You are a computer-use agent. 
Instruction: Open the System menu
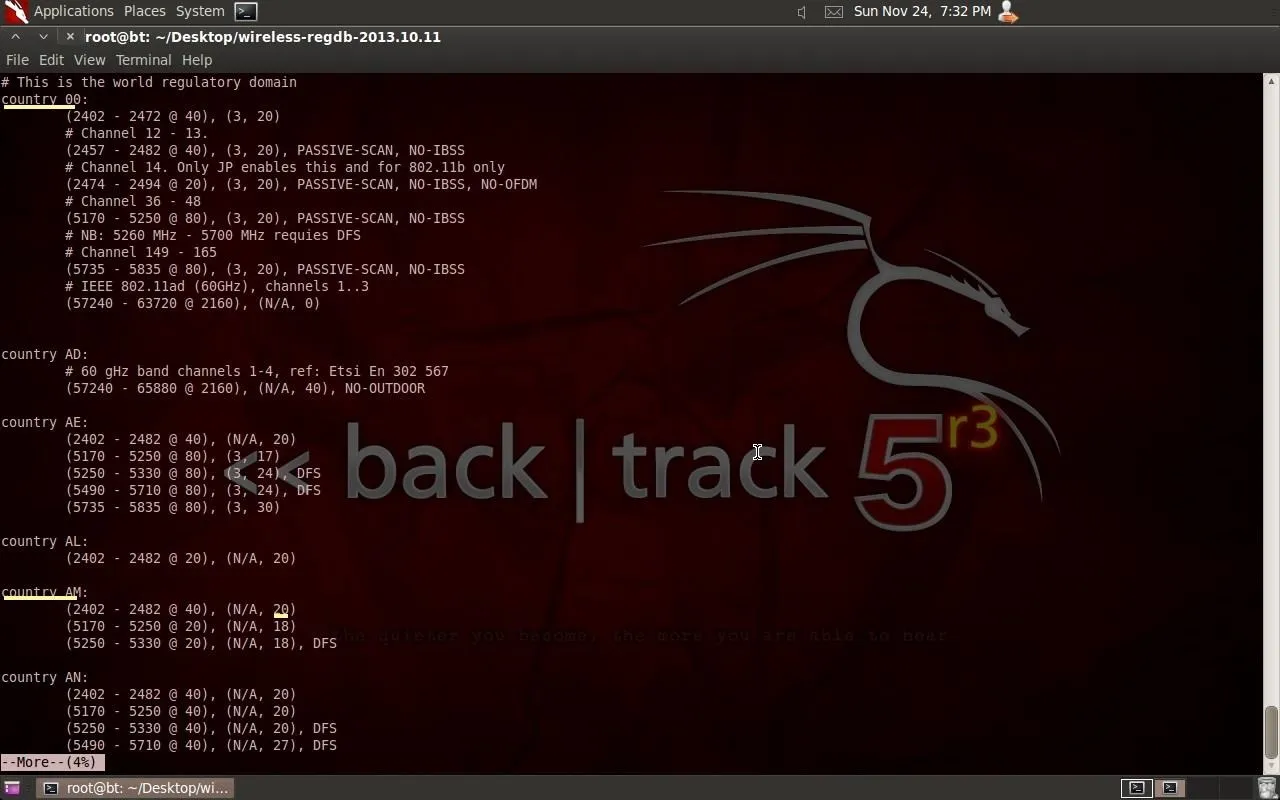200,11
